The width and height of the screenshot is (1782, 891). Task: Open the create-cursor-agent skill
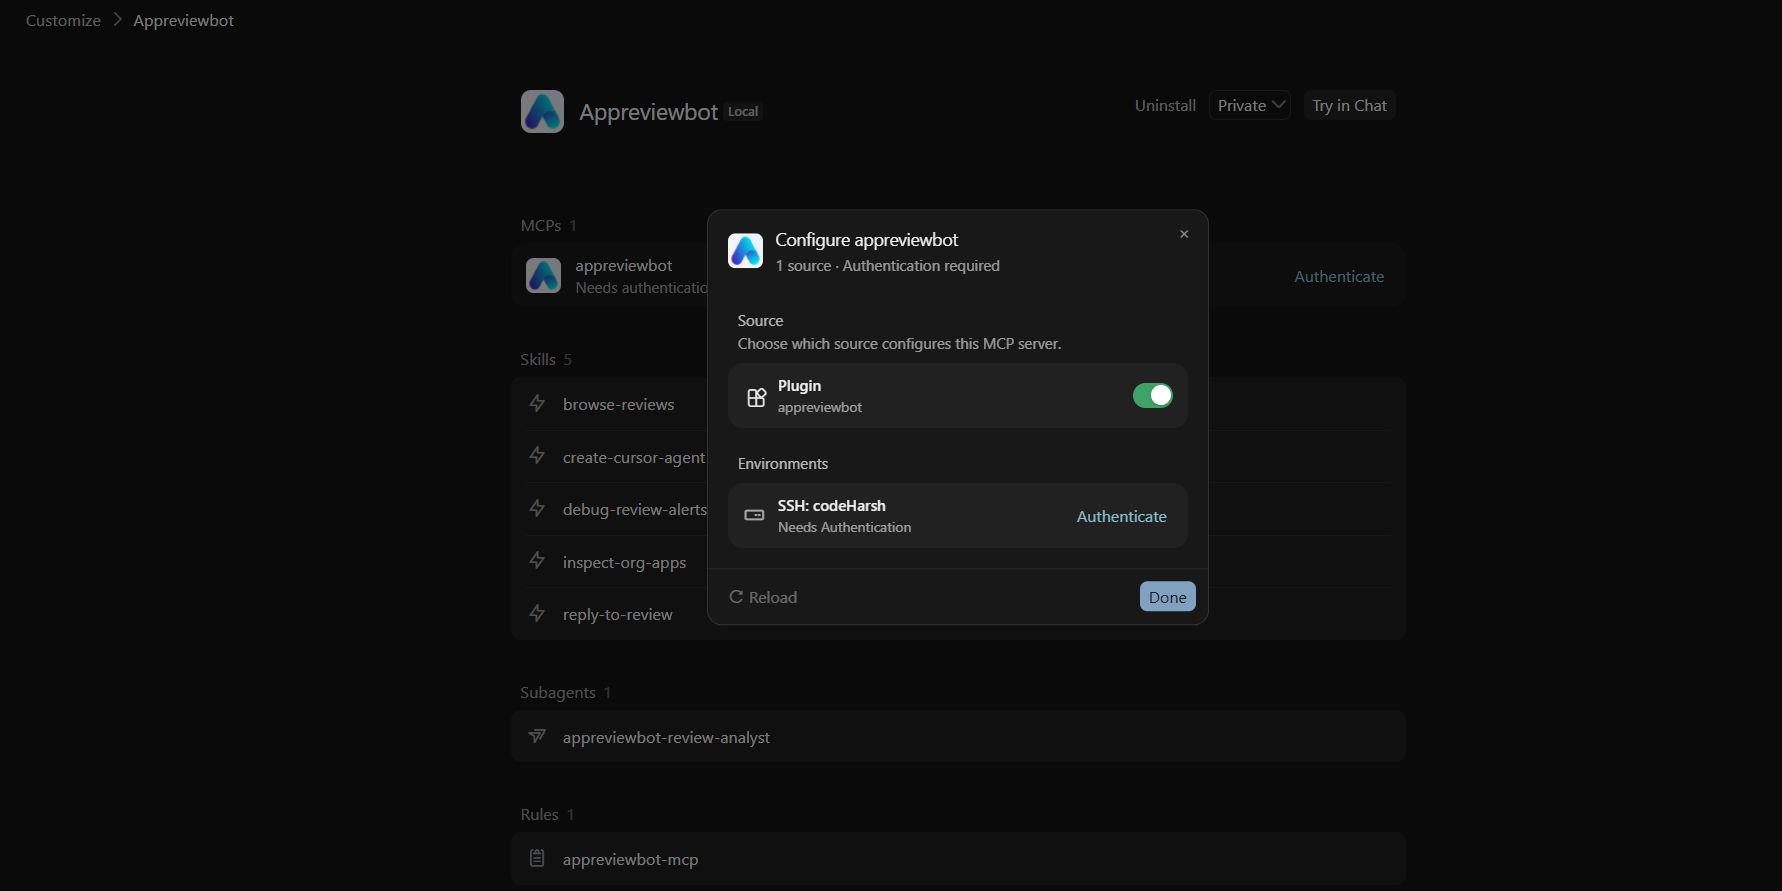[634, 457]
